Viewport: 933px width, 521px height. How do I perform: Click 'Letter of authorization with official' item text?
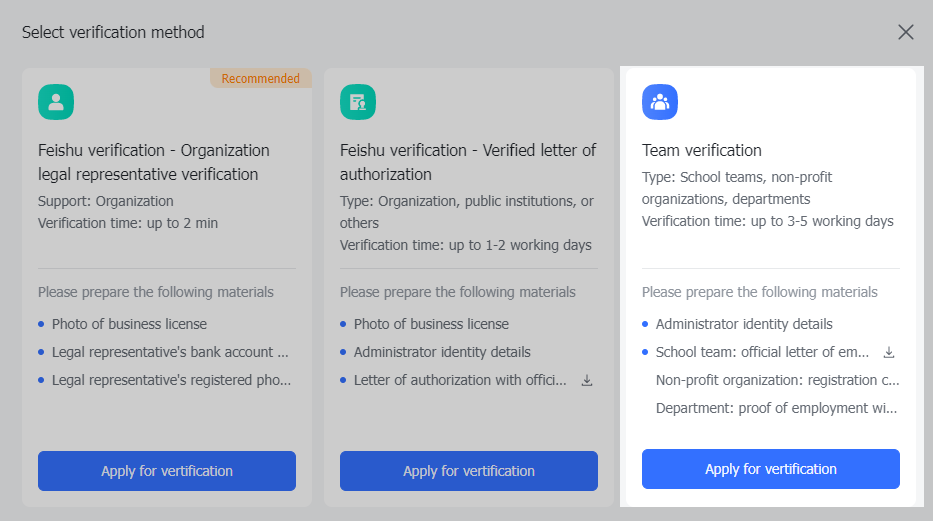point(460,380)
